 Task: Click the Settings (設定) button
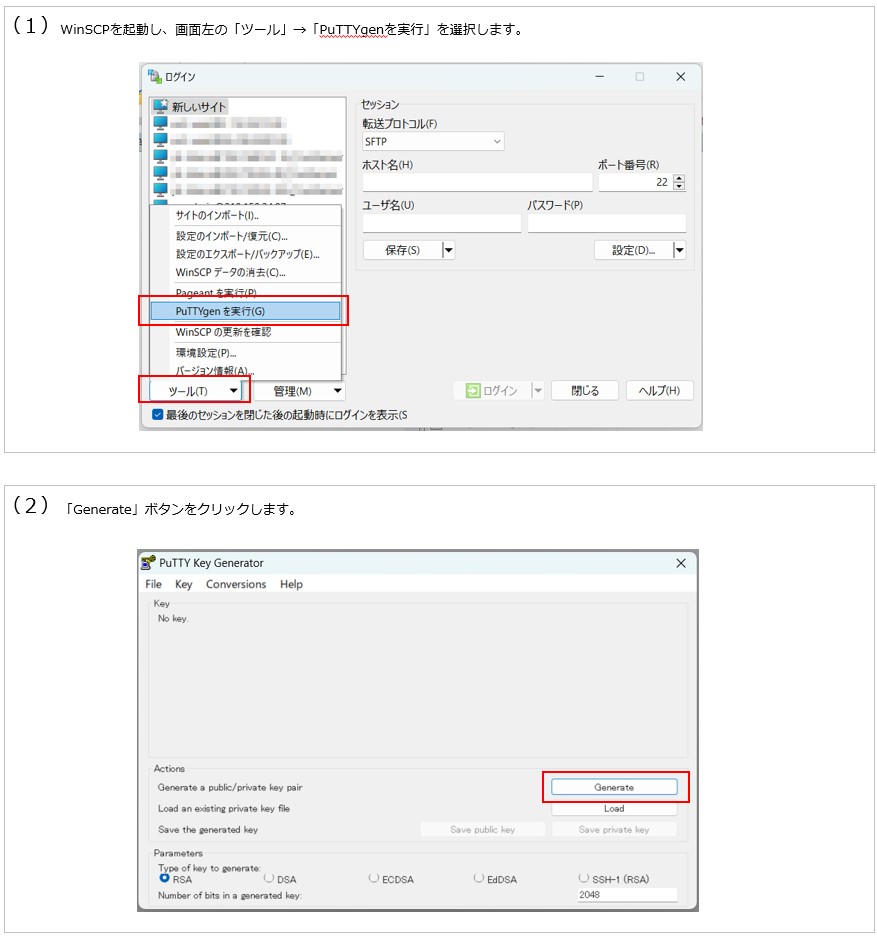633,250
